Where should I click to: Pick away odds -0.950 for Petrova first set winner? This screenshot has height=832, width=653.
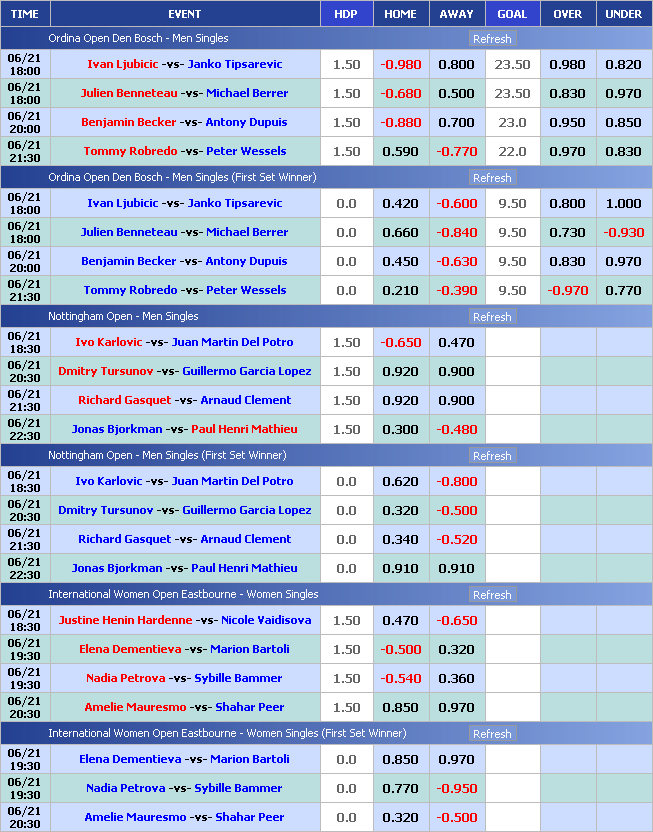point(456,788)
